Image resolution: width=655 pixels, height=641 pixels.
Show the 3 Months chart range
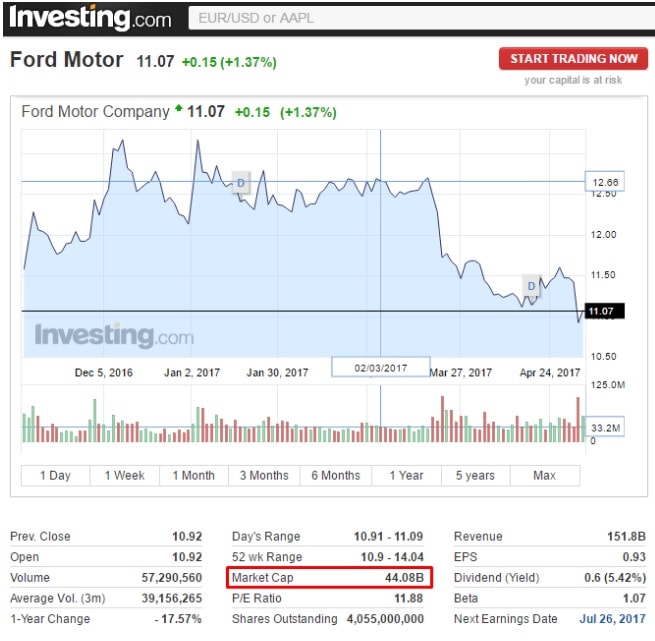(264, 475)
